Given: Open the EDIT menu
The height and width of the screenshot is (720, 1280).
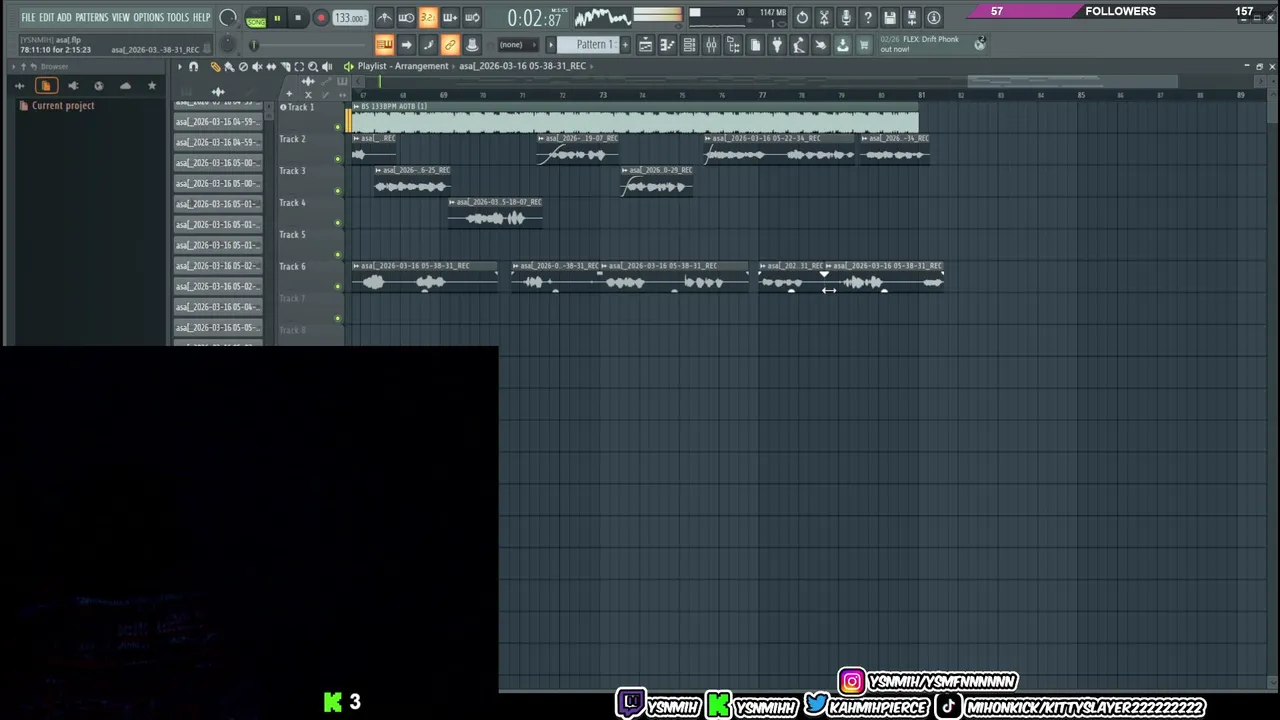Looking at the screenshot, I should click(47, 17).
